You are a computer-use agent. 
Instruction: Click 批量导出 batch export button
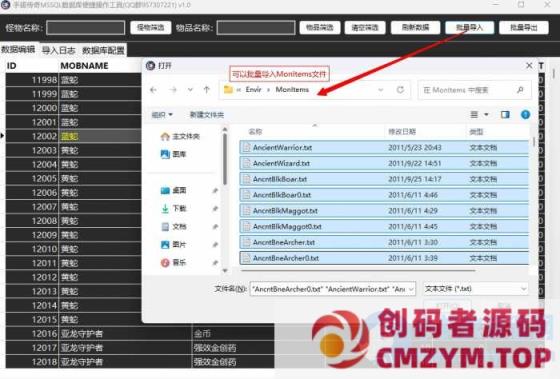click(x=524, y=28)
